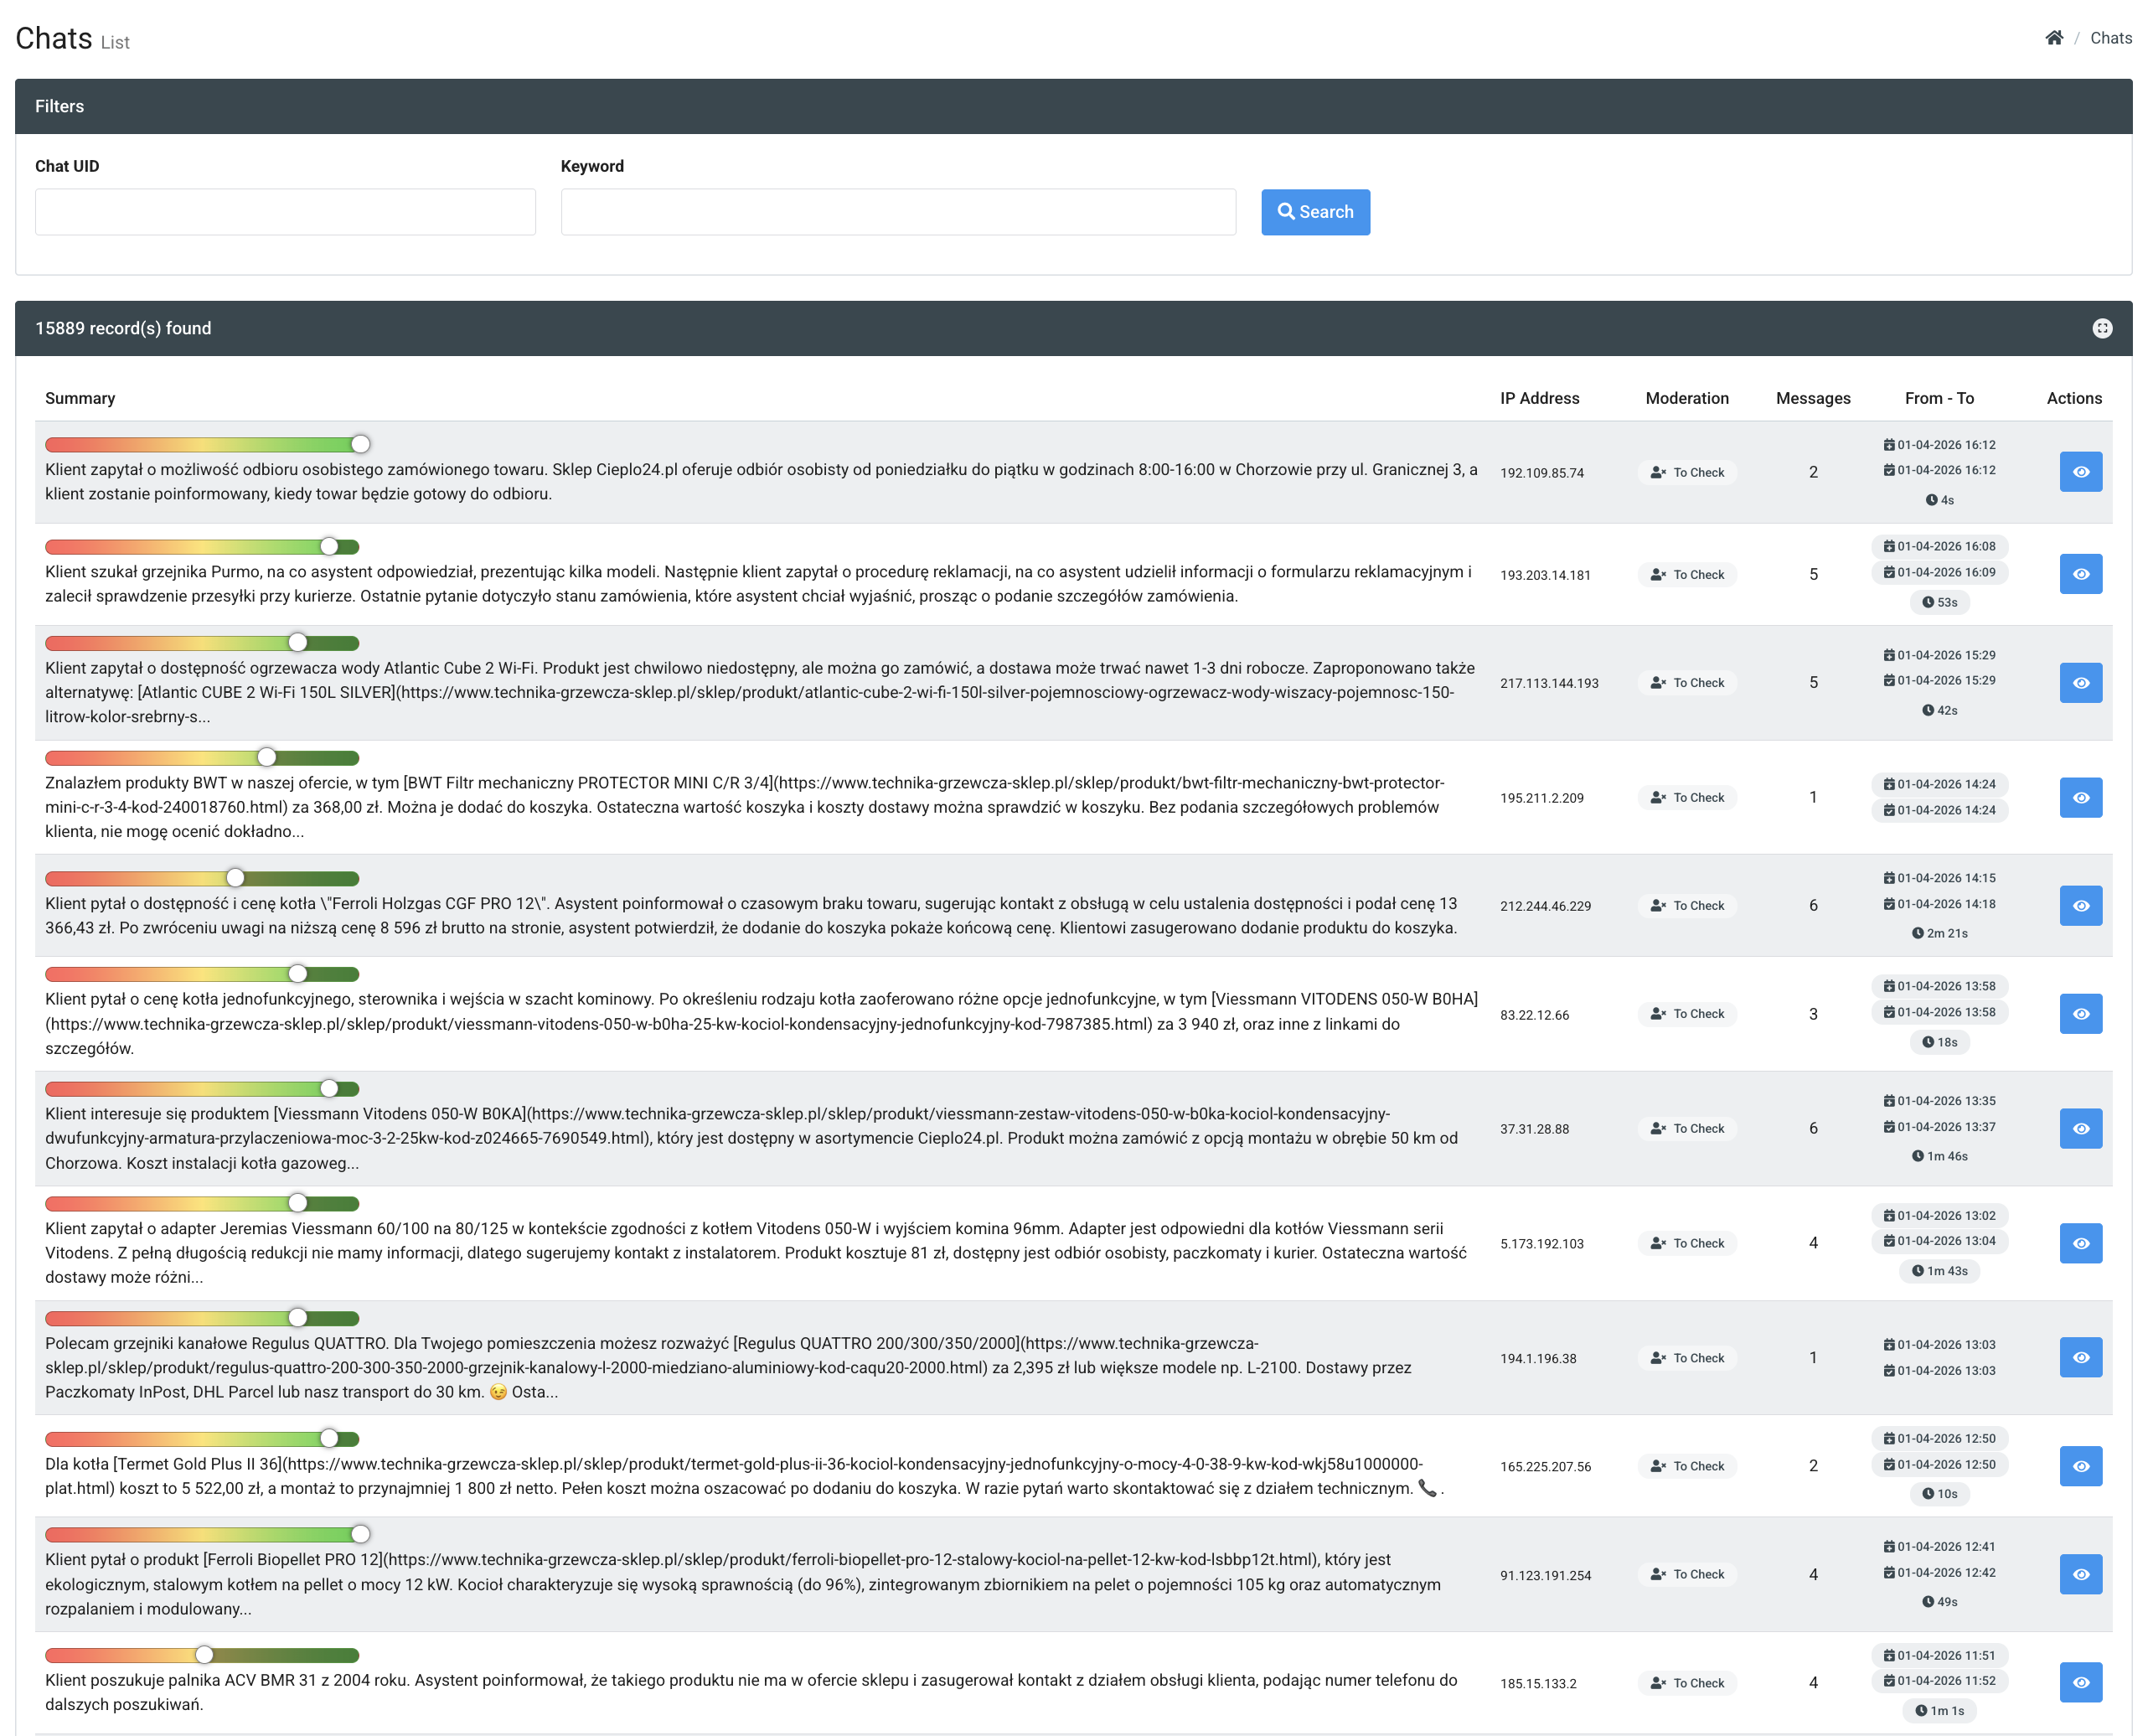This screenshot has width=2148, height=1736.
Task: View chat from IP 192.109.85.74
Action: coord(2079,472)
